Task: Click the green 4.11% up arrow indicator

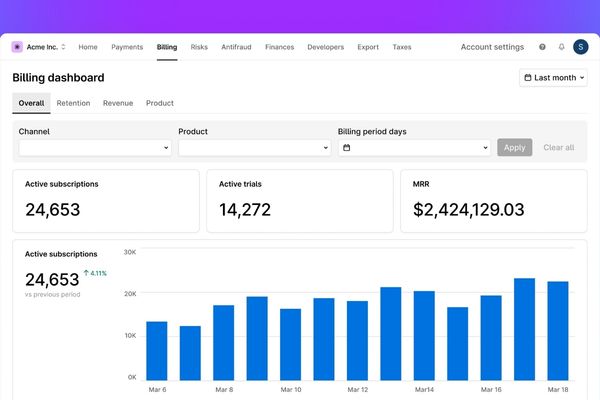Action: [95, 273]
